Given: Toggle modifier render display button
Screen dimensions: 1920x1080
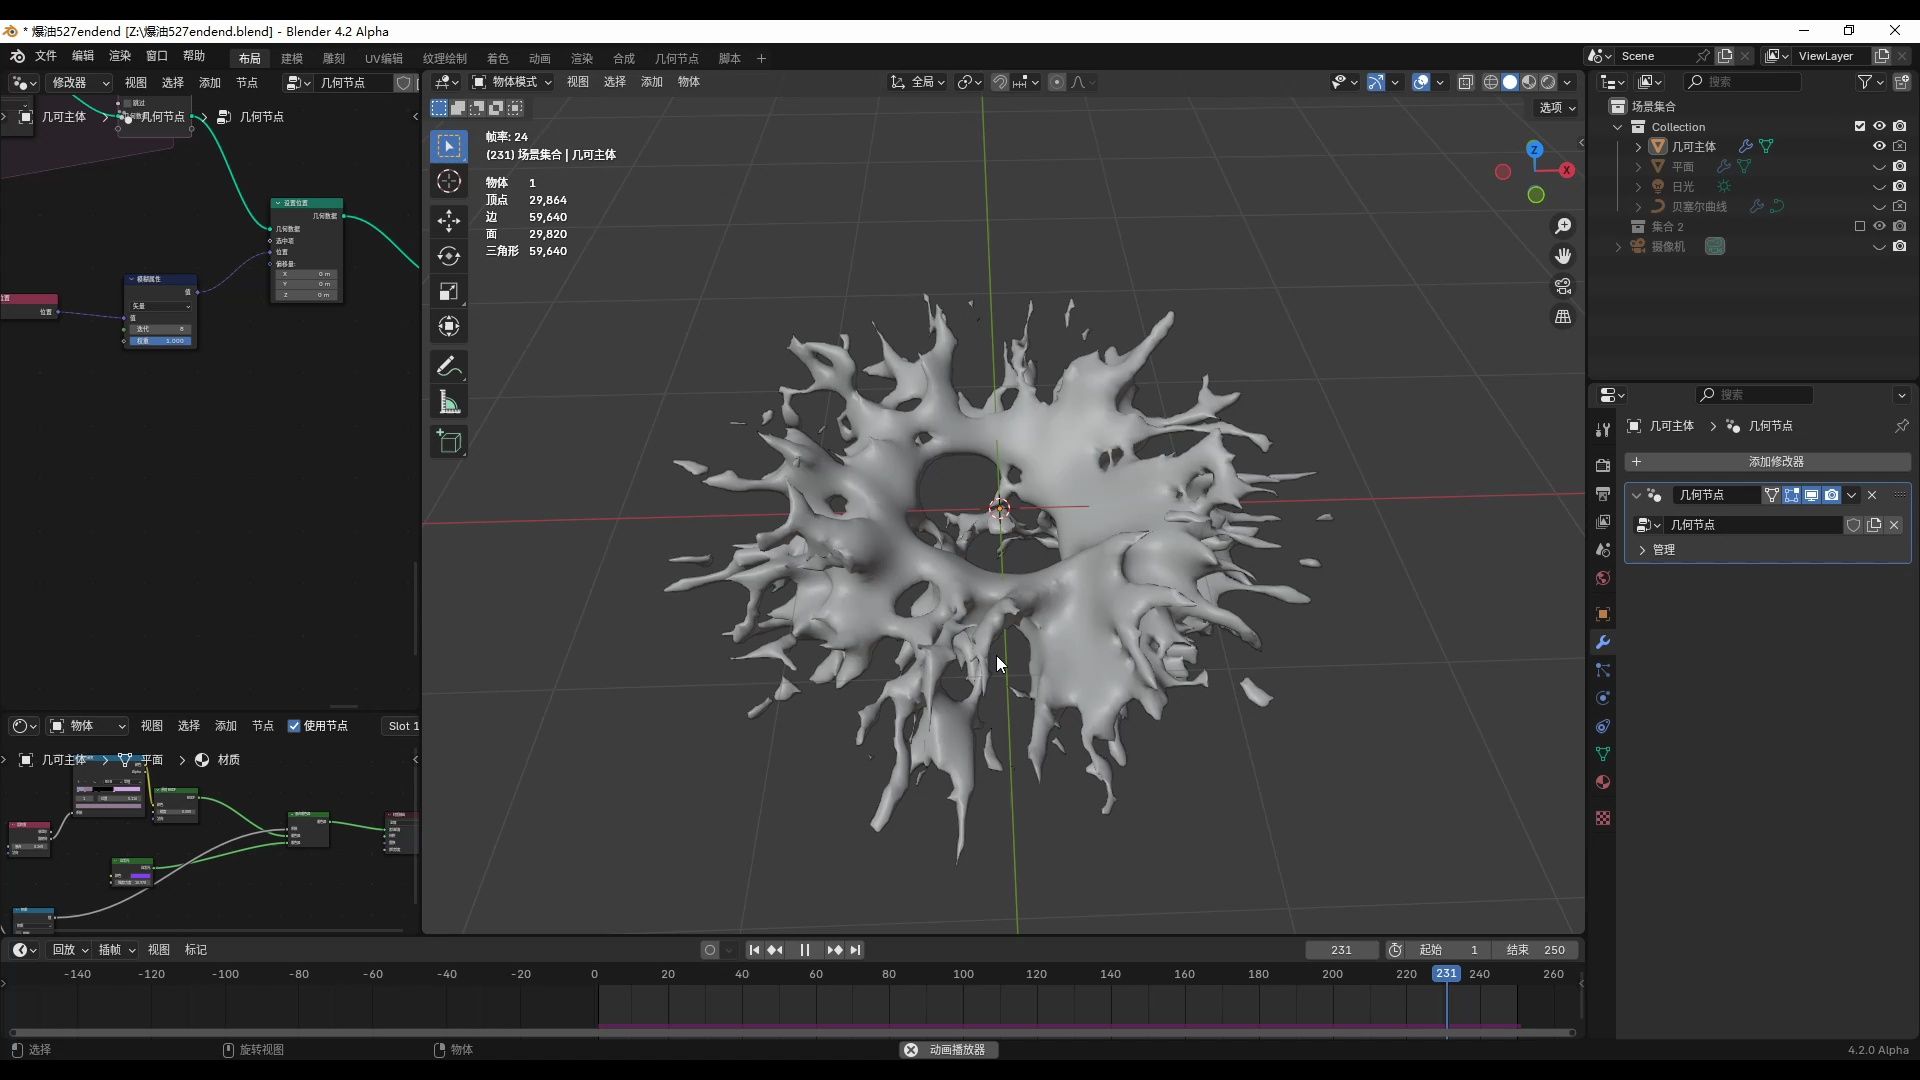Looking at the screenshot, I should coord(1831,495).
